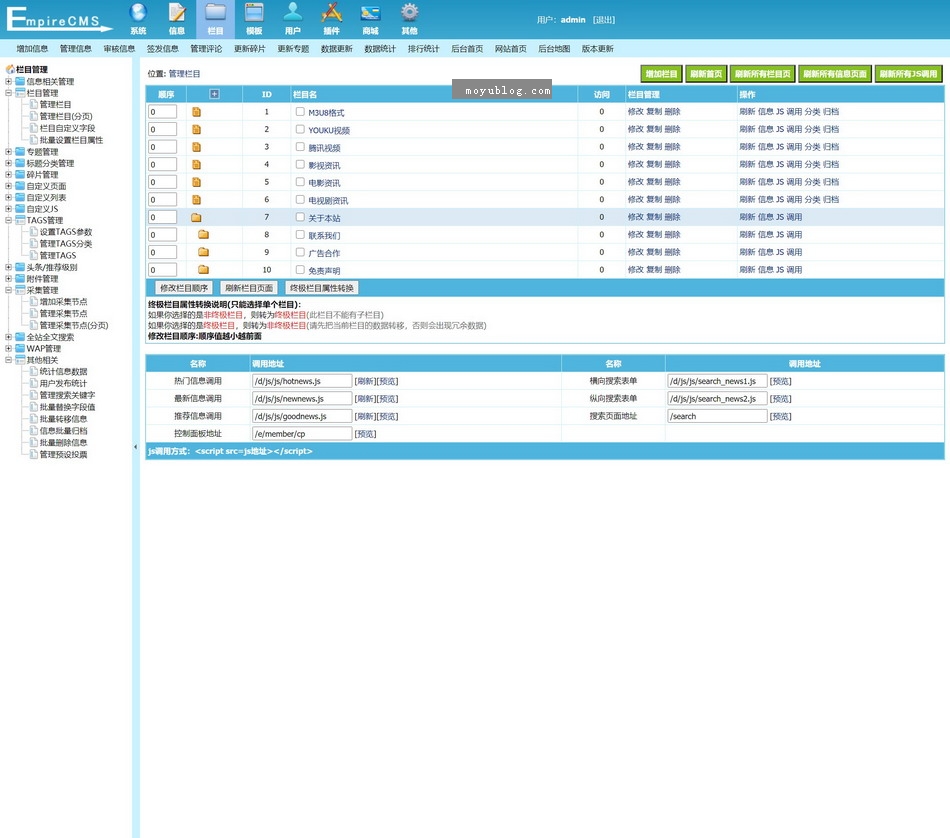The image size is (950, 838).
Task: Open the 增加信息 menu item
Action: click(x=32, y=48)
